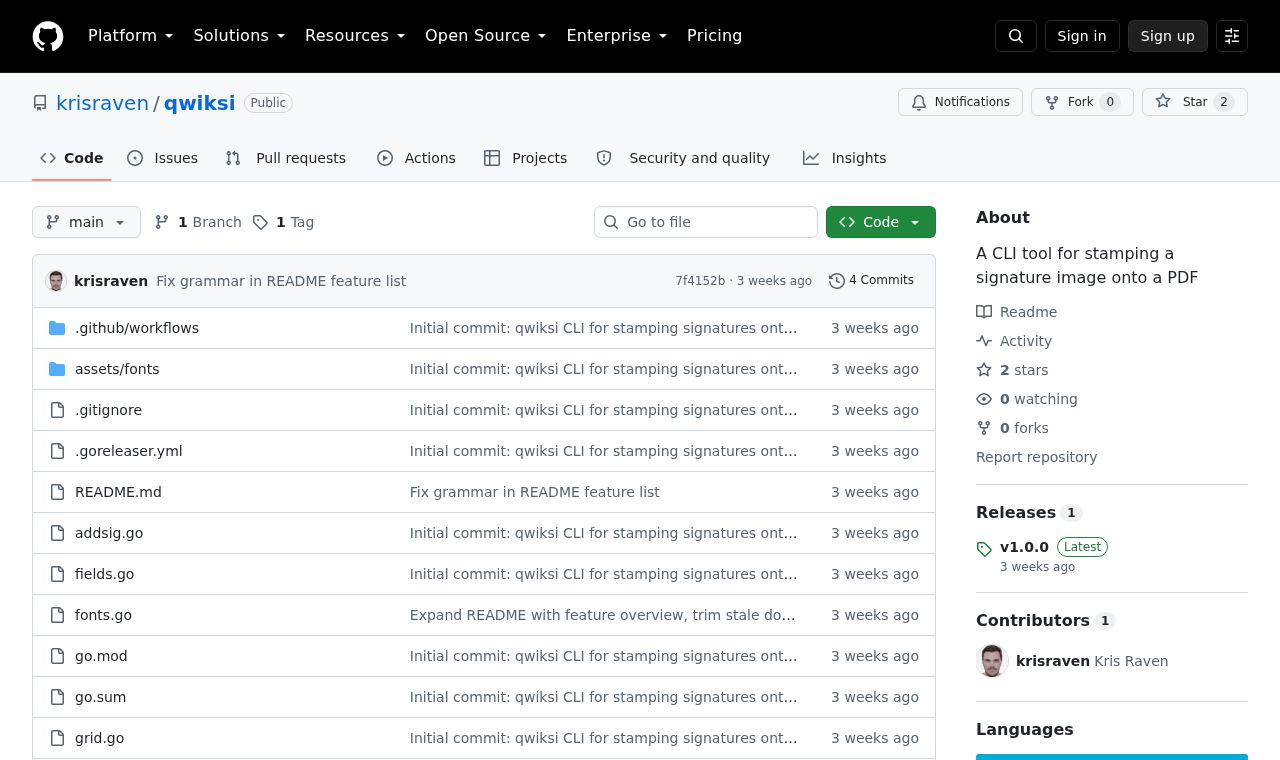Open the .goreleaser.yml file name

[129, 451]
